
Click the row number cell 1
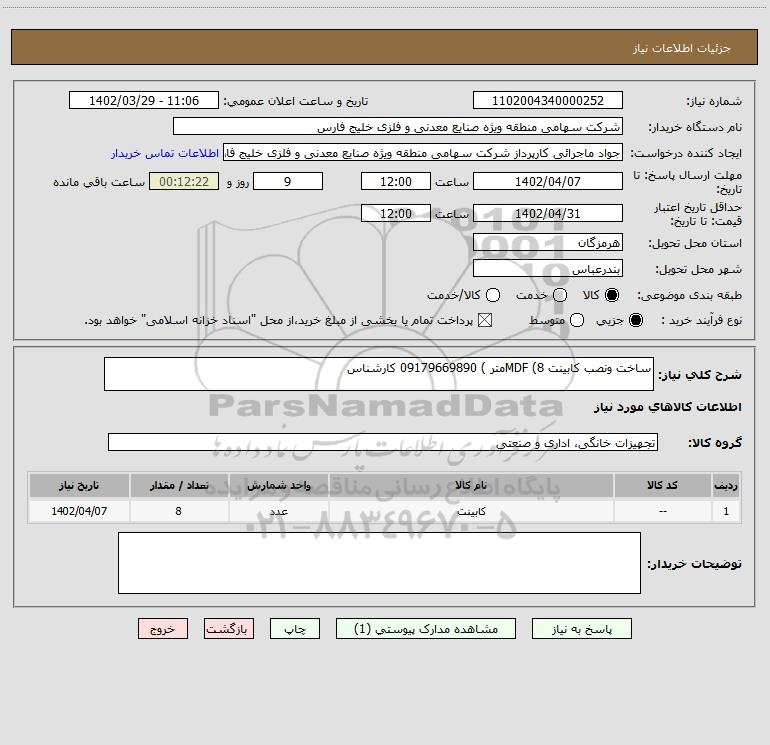(x=726, y=511)
